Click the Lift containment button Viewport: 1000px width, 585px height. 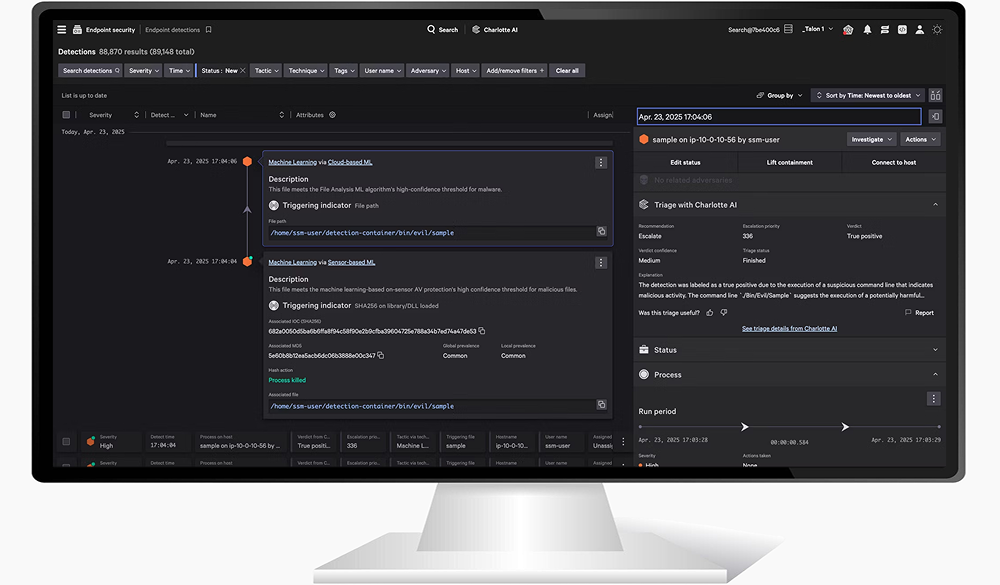[790, 162]
